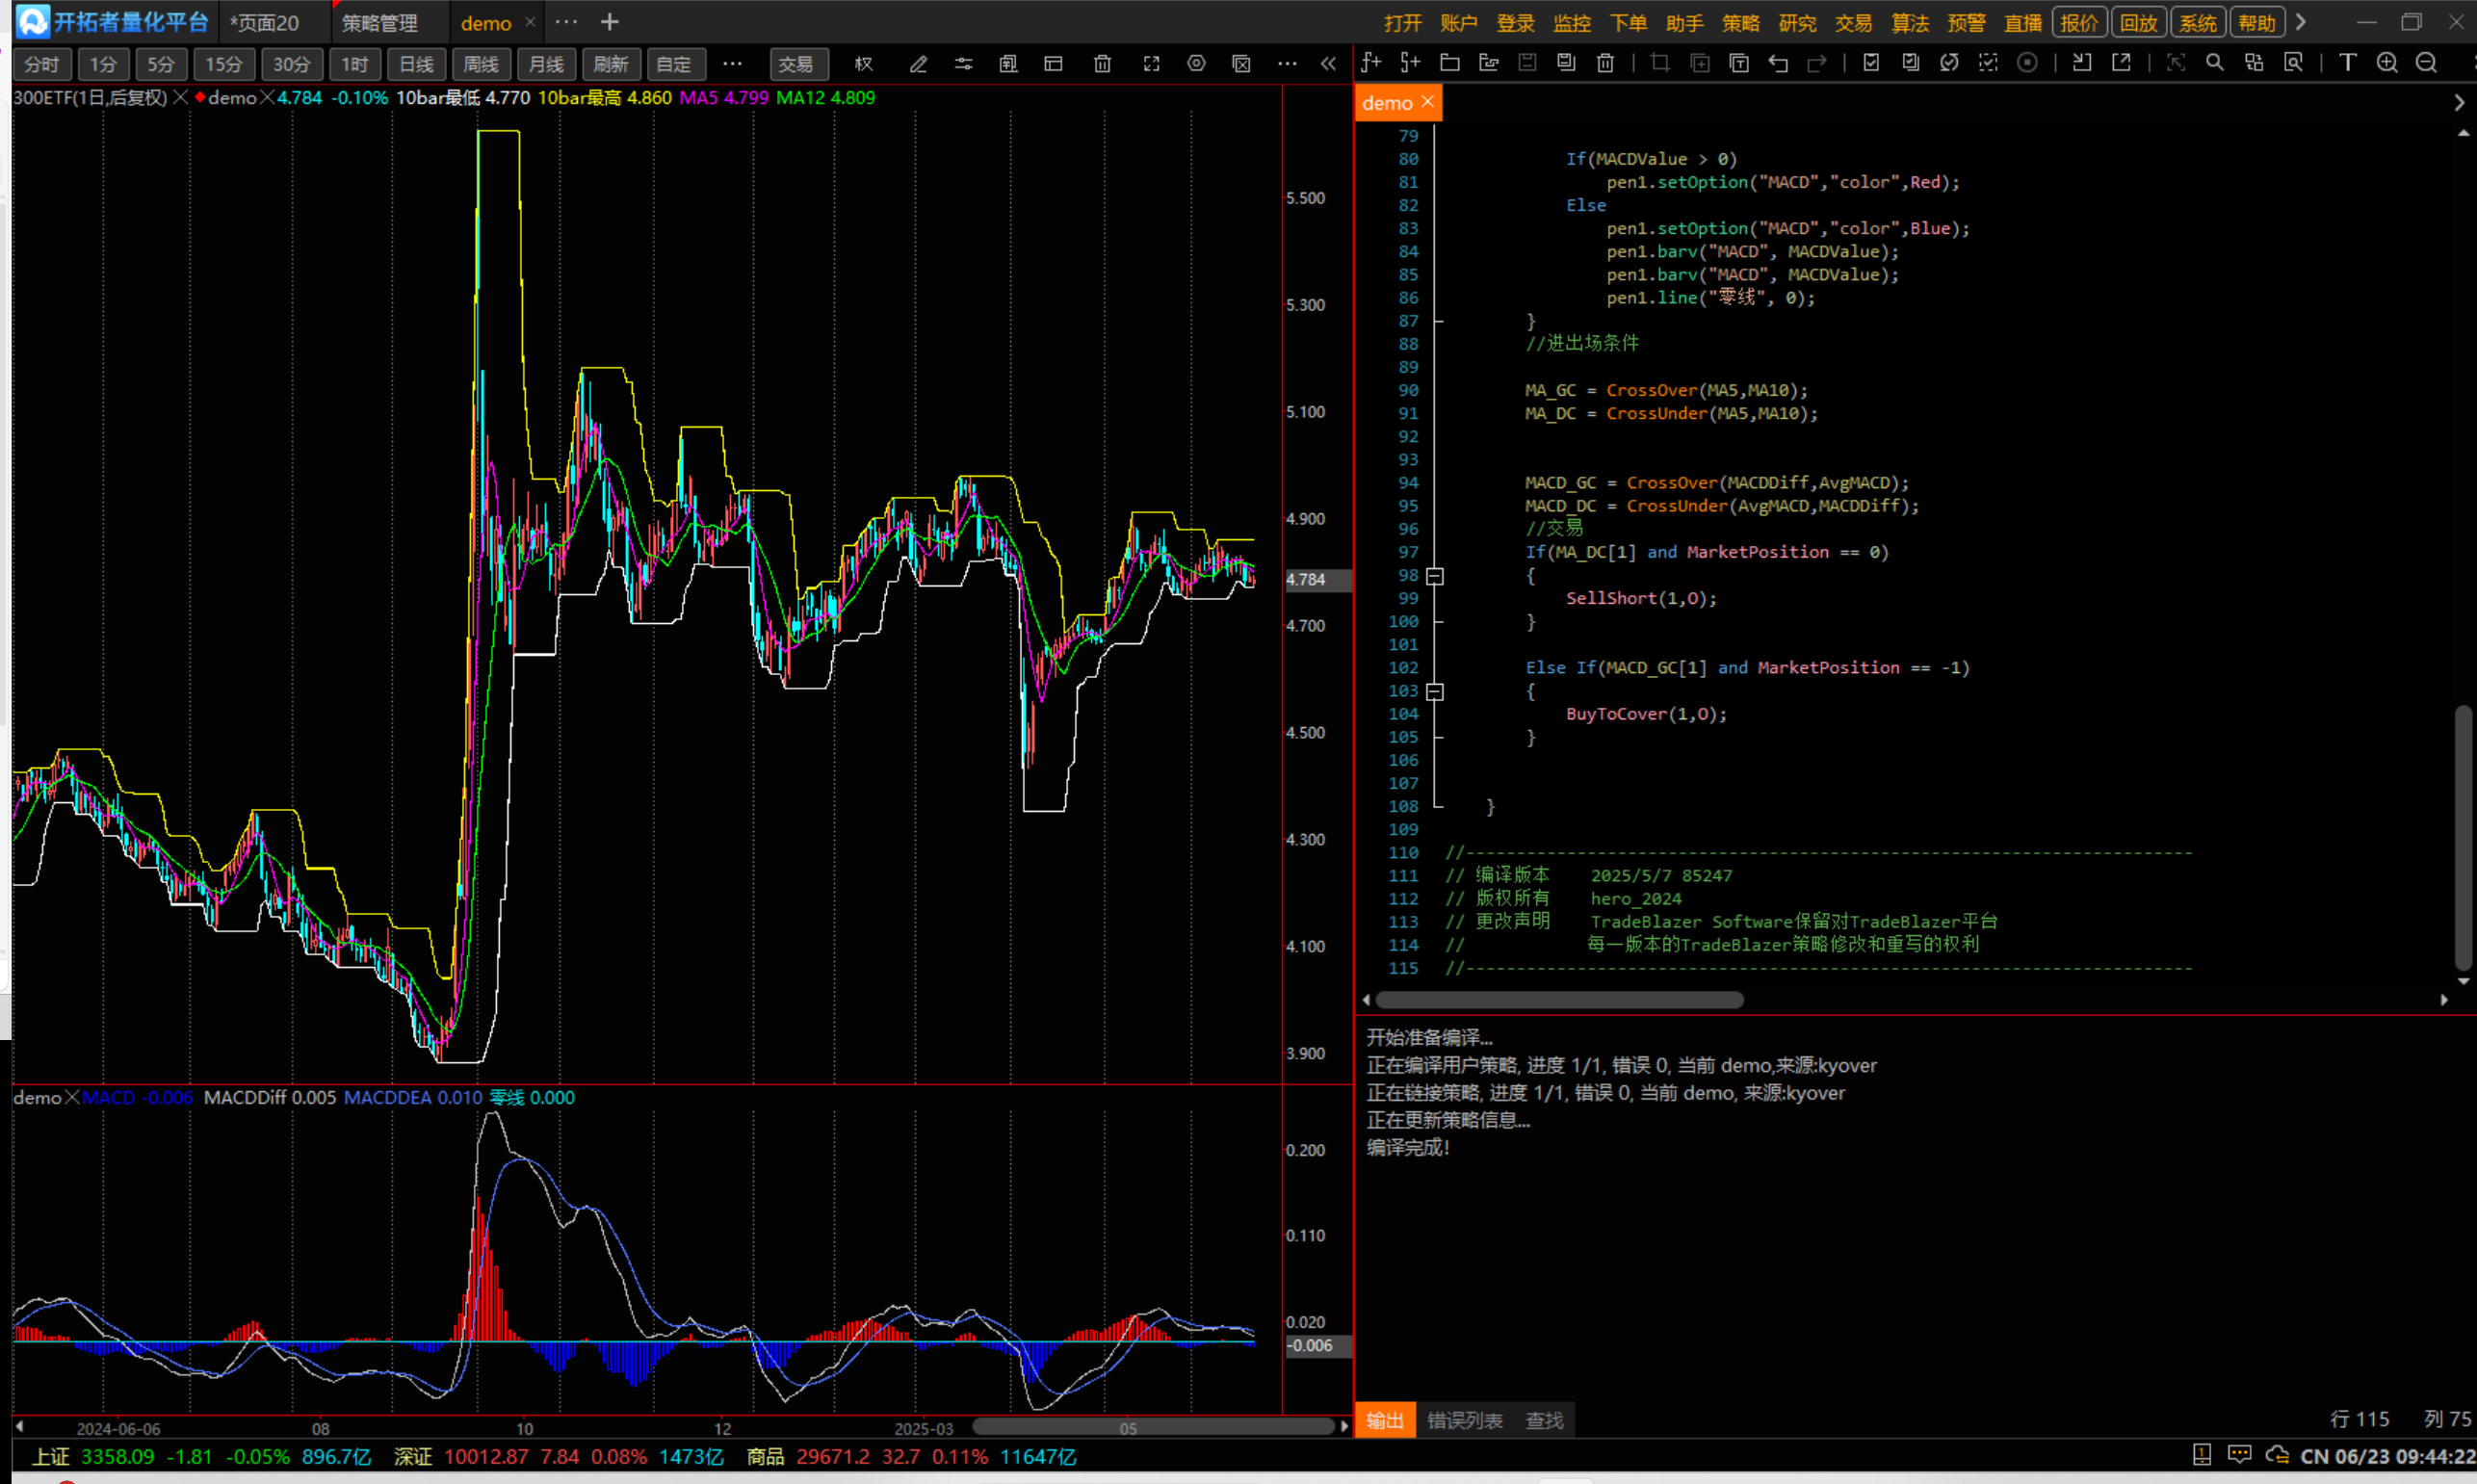The width and height of the screenshot is (2477, 1484).
Task: Select the demo page tab in title bar
Action: [486, 23]
